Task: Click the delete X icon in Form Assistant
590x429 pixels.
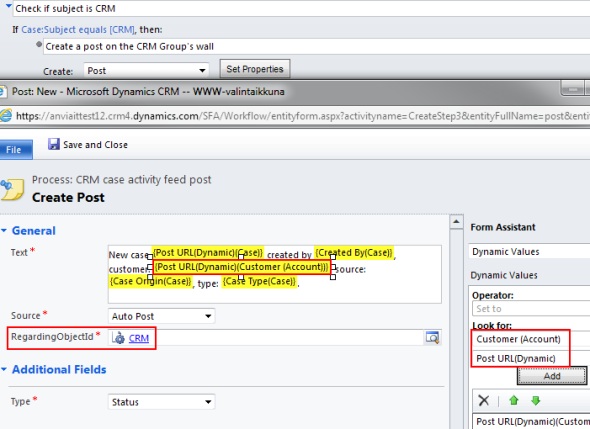Action: [x=484, y=400]
